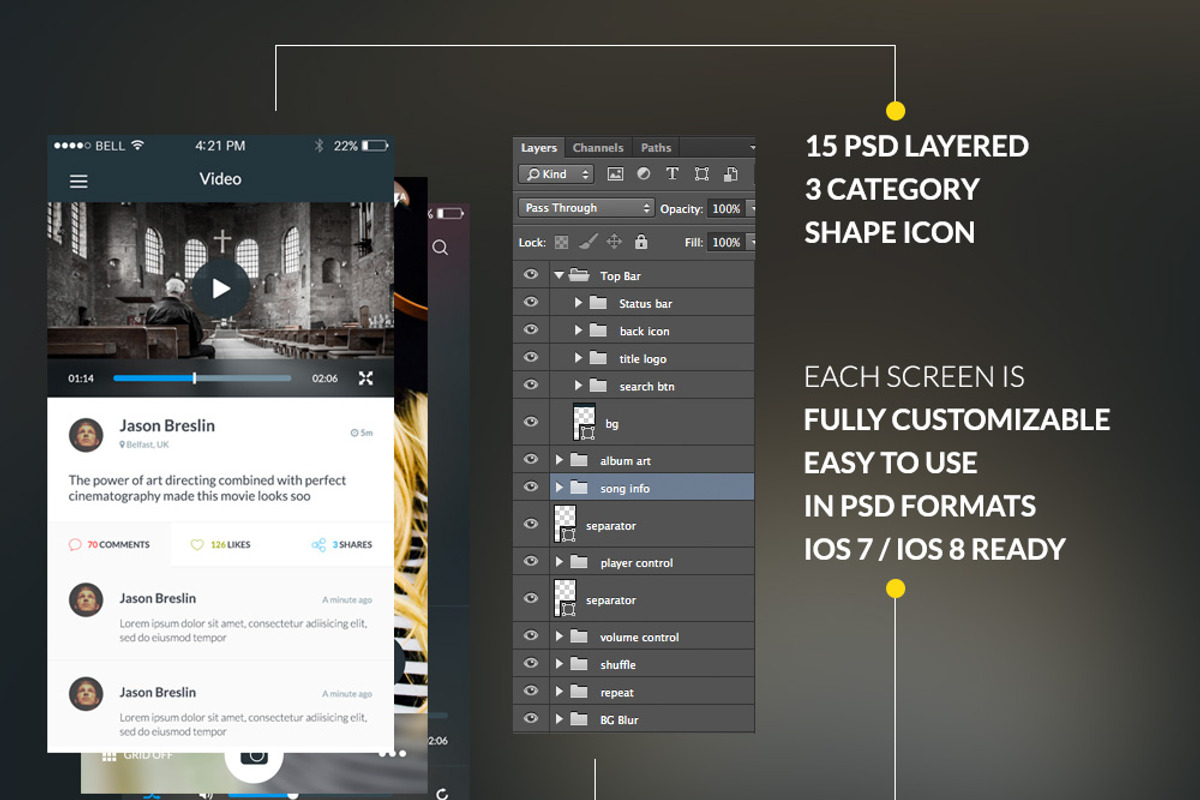Switch to the Channels tab
Screen dimensions: 1200x800
(x=598, y=147)
